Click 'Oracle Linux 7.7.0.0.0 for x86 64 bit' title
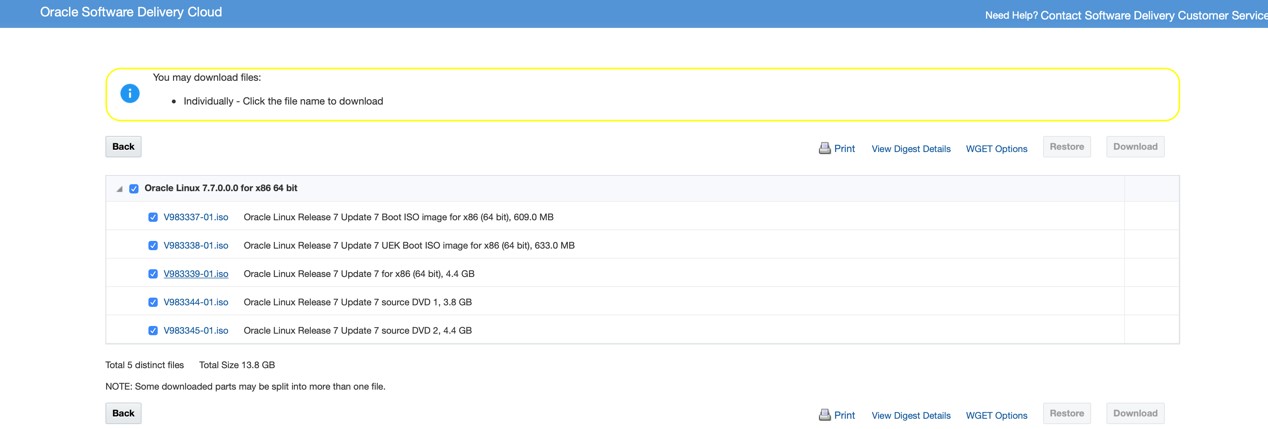Viewport: 1268px width, 429px height. click(x=221, y=188)
